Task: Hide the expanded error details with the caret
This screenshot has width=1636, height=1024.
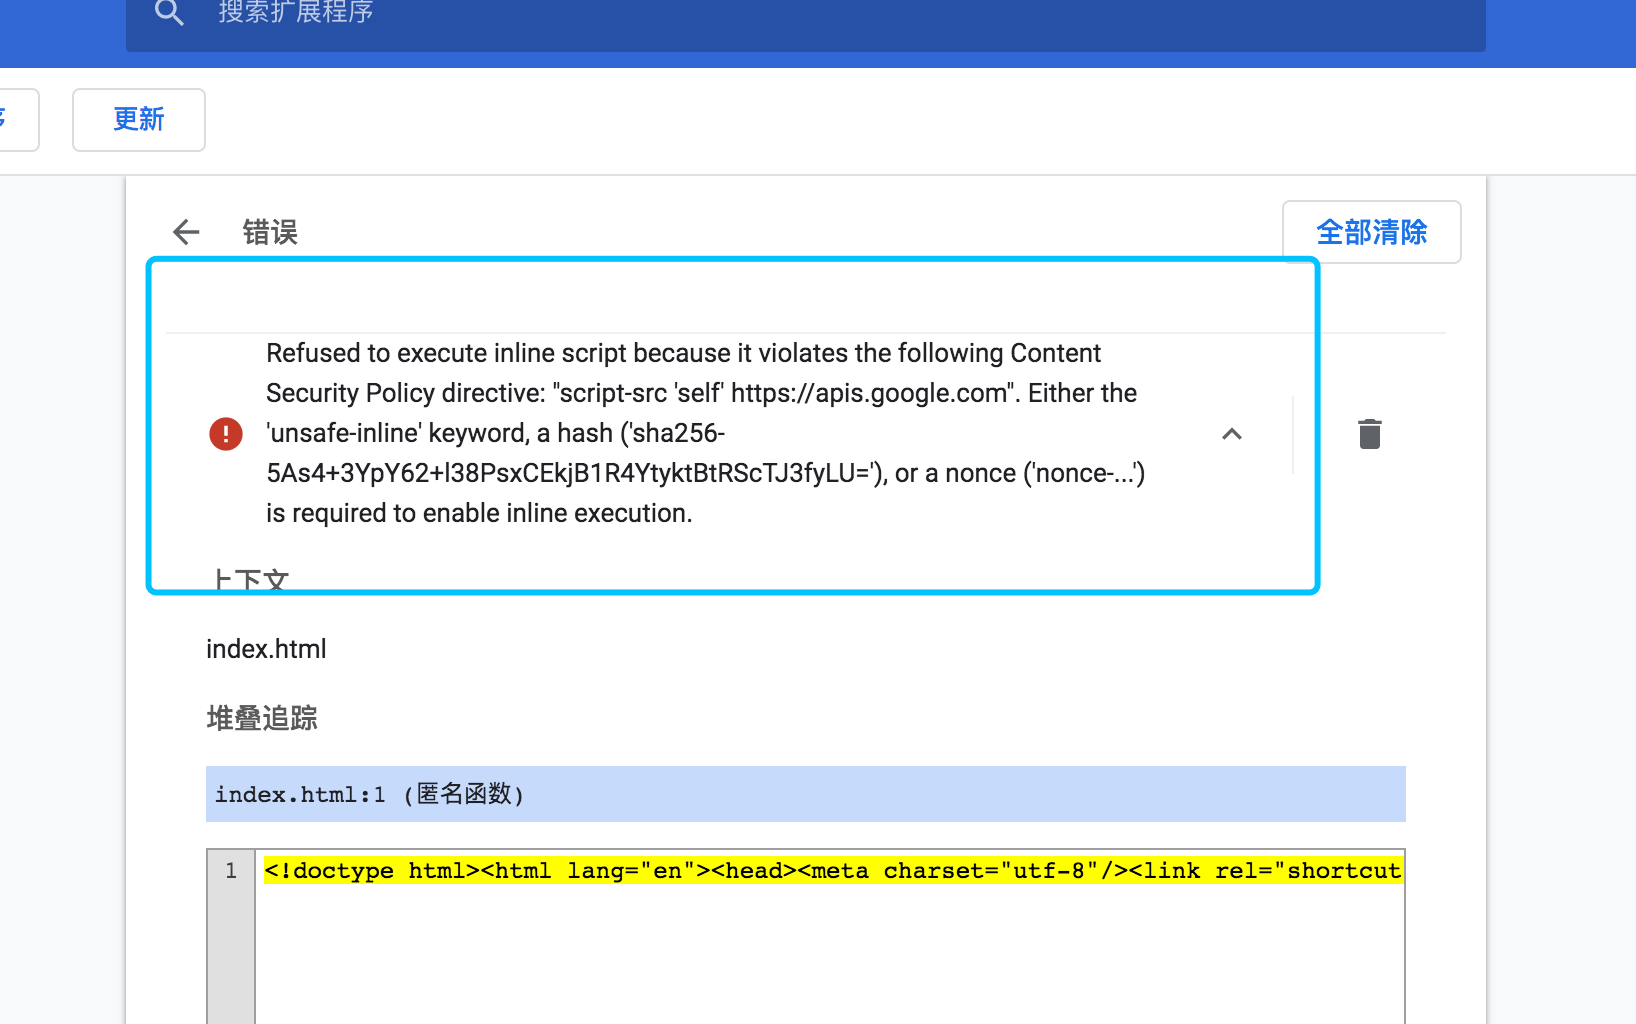Action: point(1232,435)
